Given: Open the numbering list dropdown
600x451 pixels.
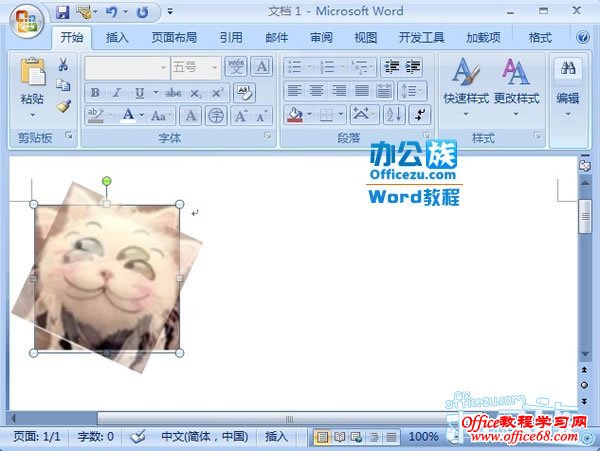Looking at the screenshot, I should point(342,67).
